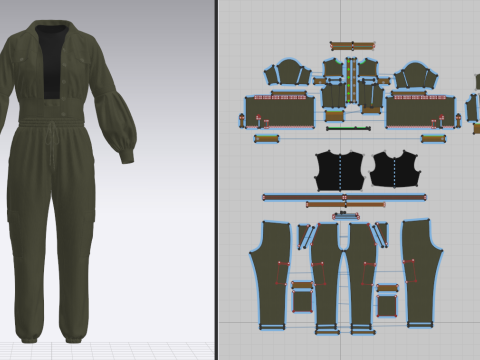Viewport: 480px width, 360px height.
Task: Select the small tab right of right sleeve
Action: click(x=458, y=120)
